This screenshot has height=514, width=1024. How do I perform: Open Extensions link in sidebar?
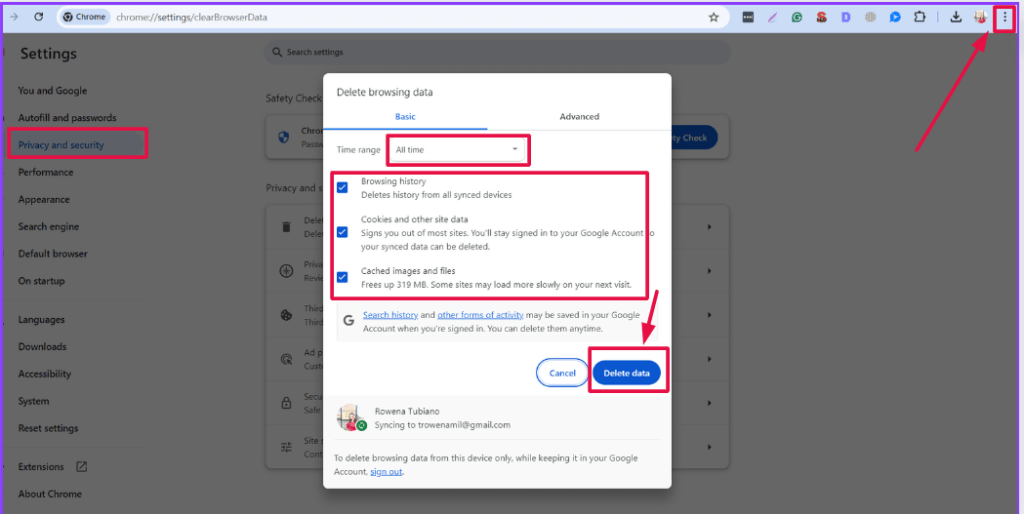[x=41, y=466]
